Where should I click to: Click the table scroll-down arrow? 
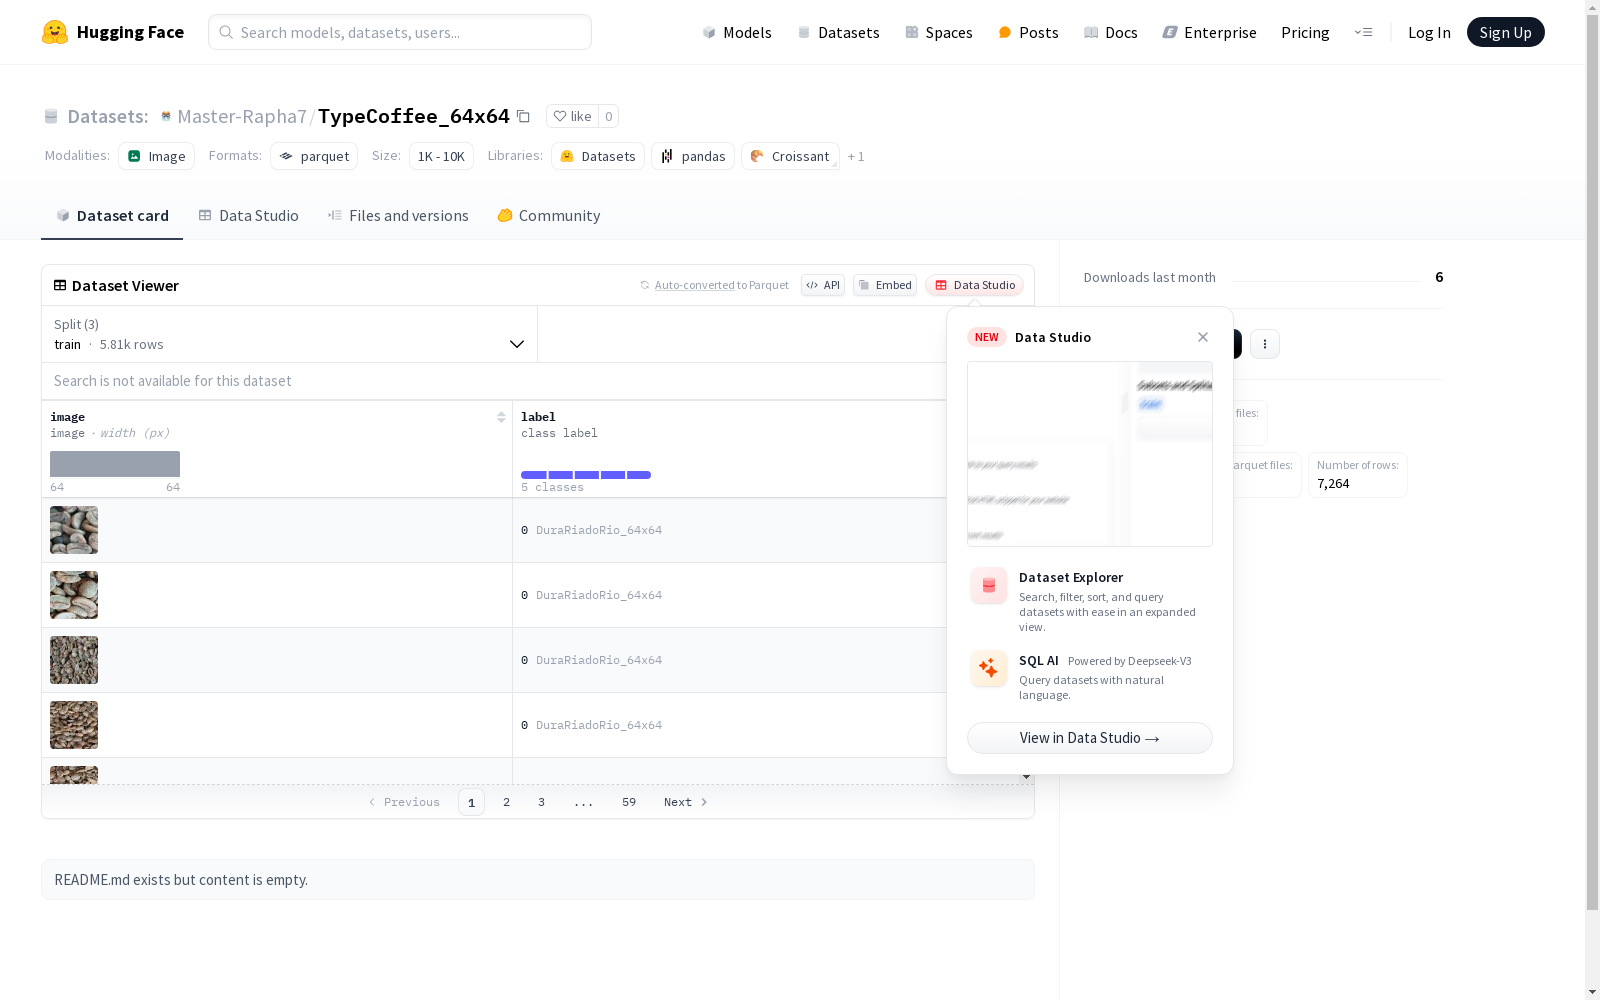point(1026,777)
